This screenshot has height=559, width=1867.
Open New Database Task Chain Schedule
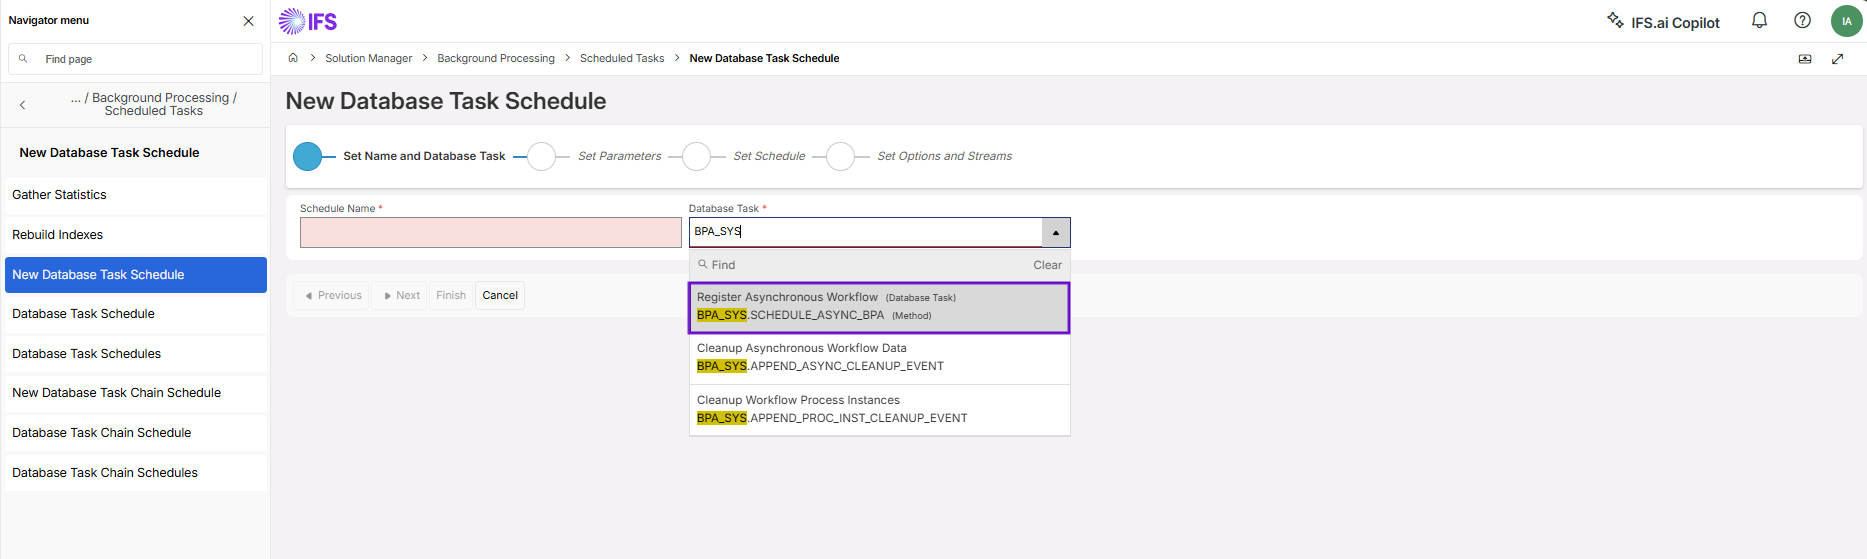(x=135, y=393)
